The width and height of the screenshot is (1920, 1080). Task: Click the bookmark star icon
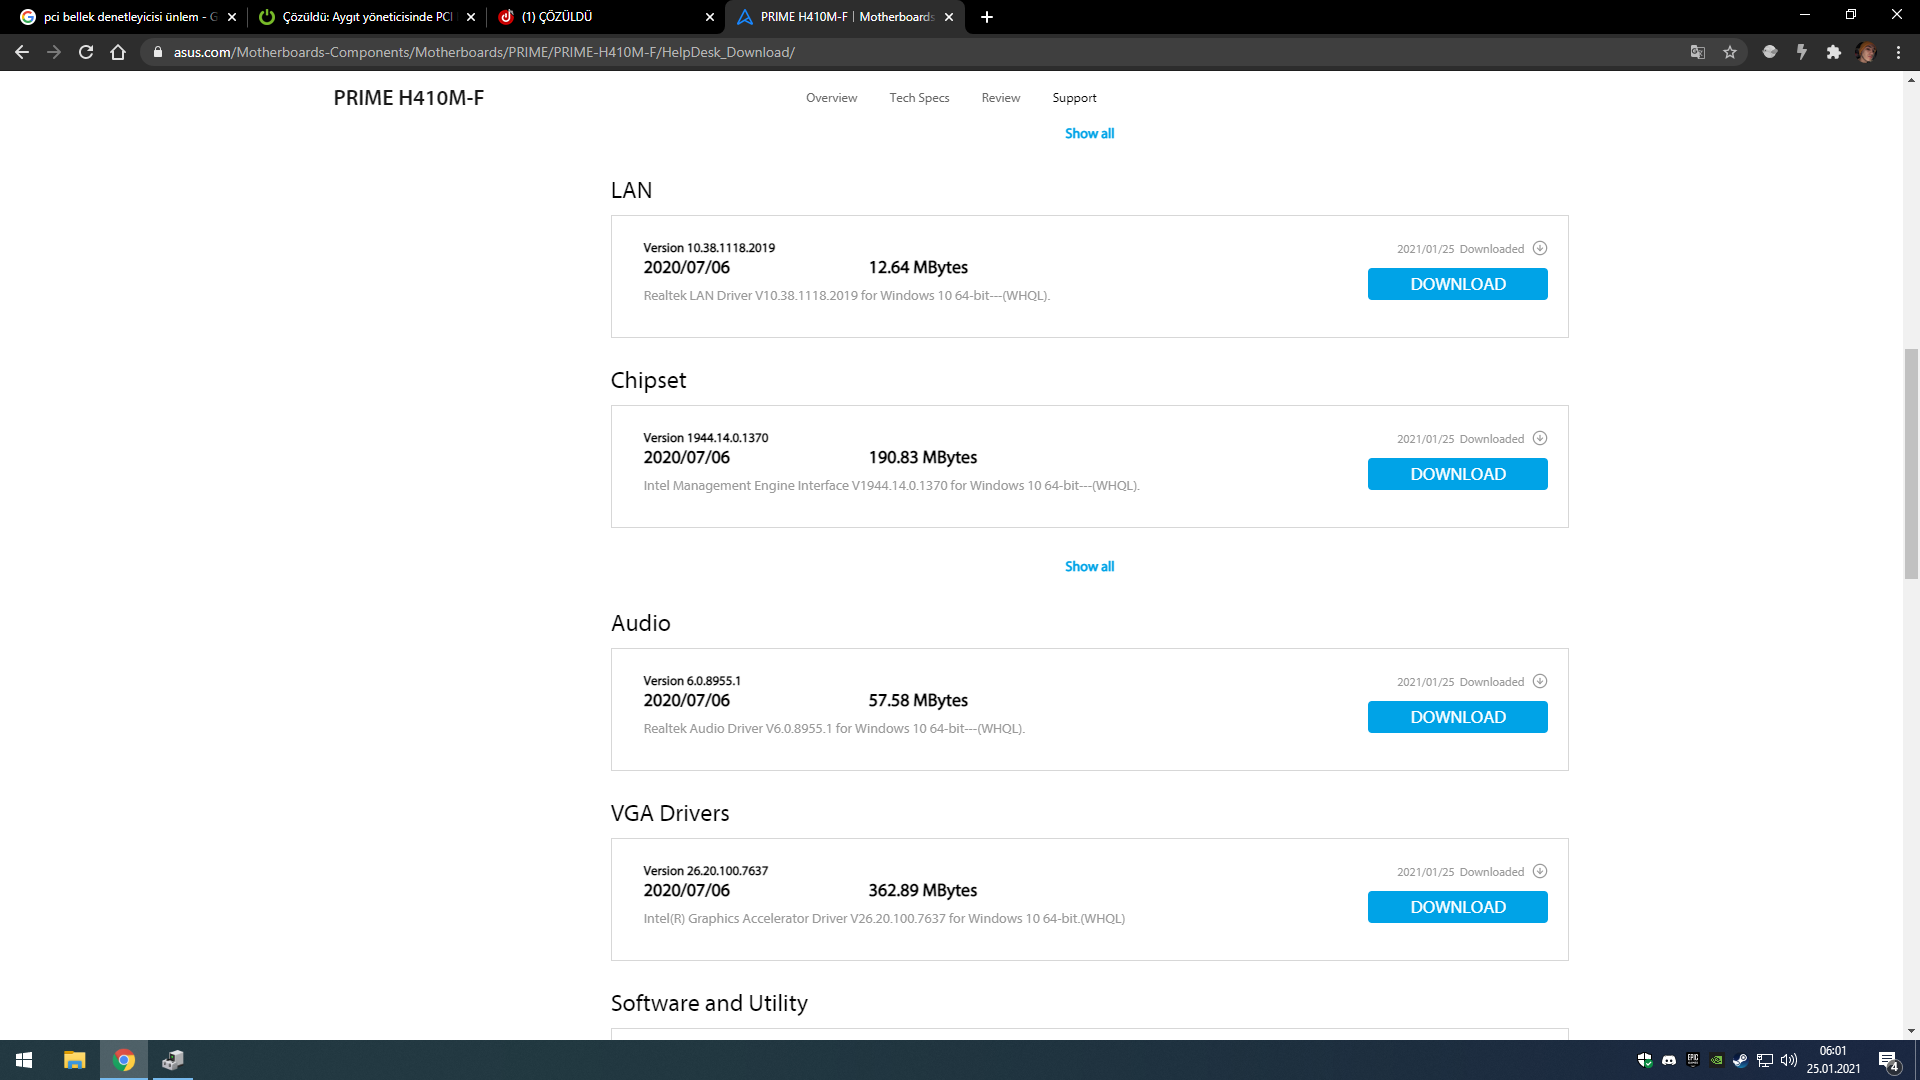tap(1730, 52)
